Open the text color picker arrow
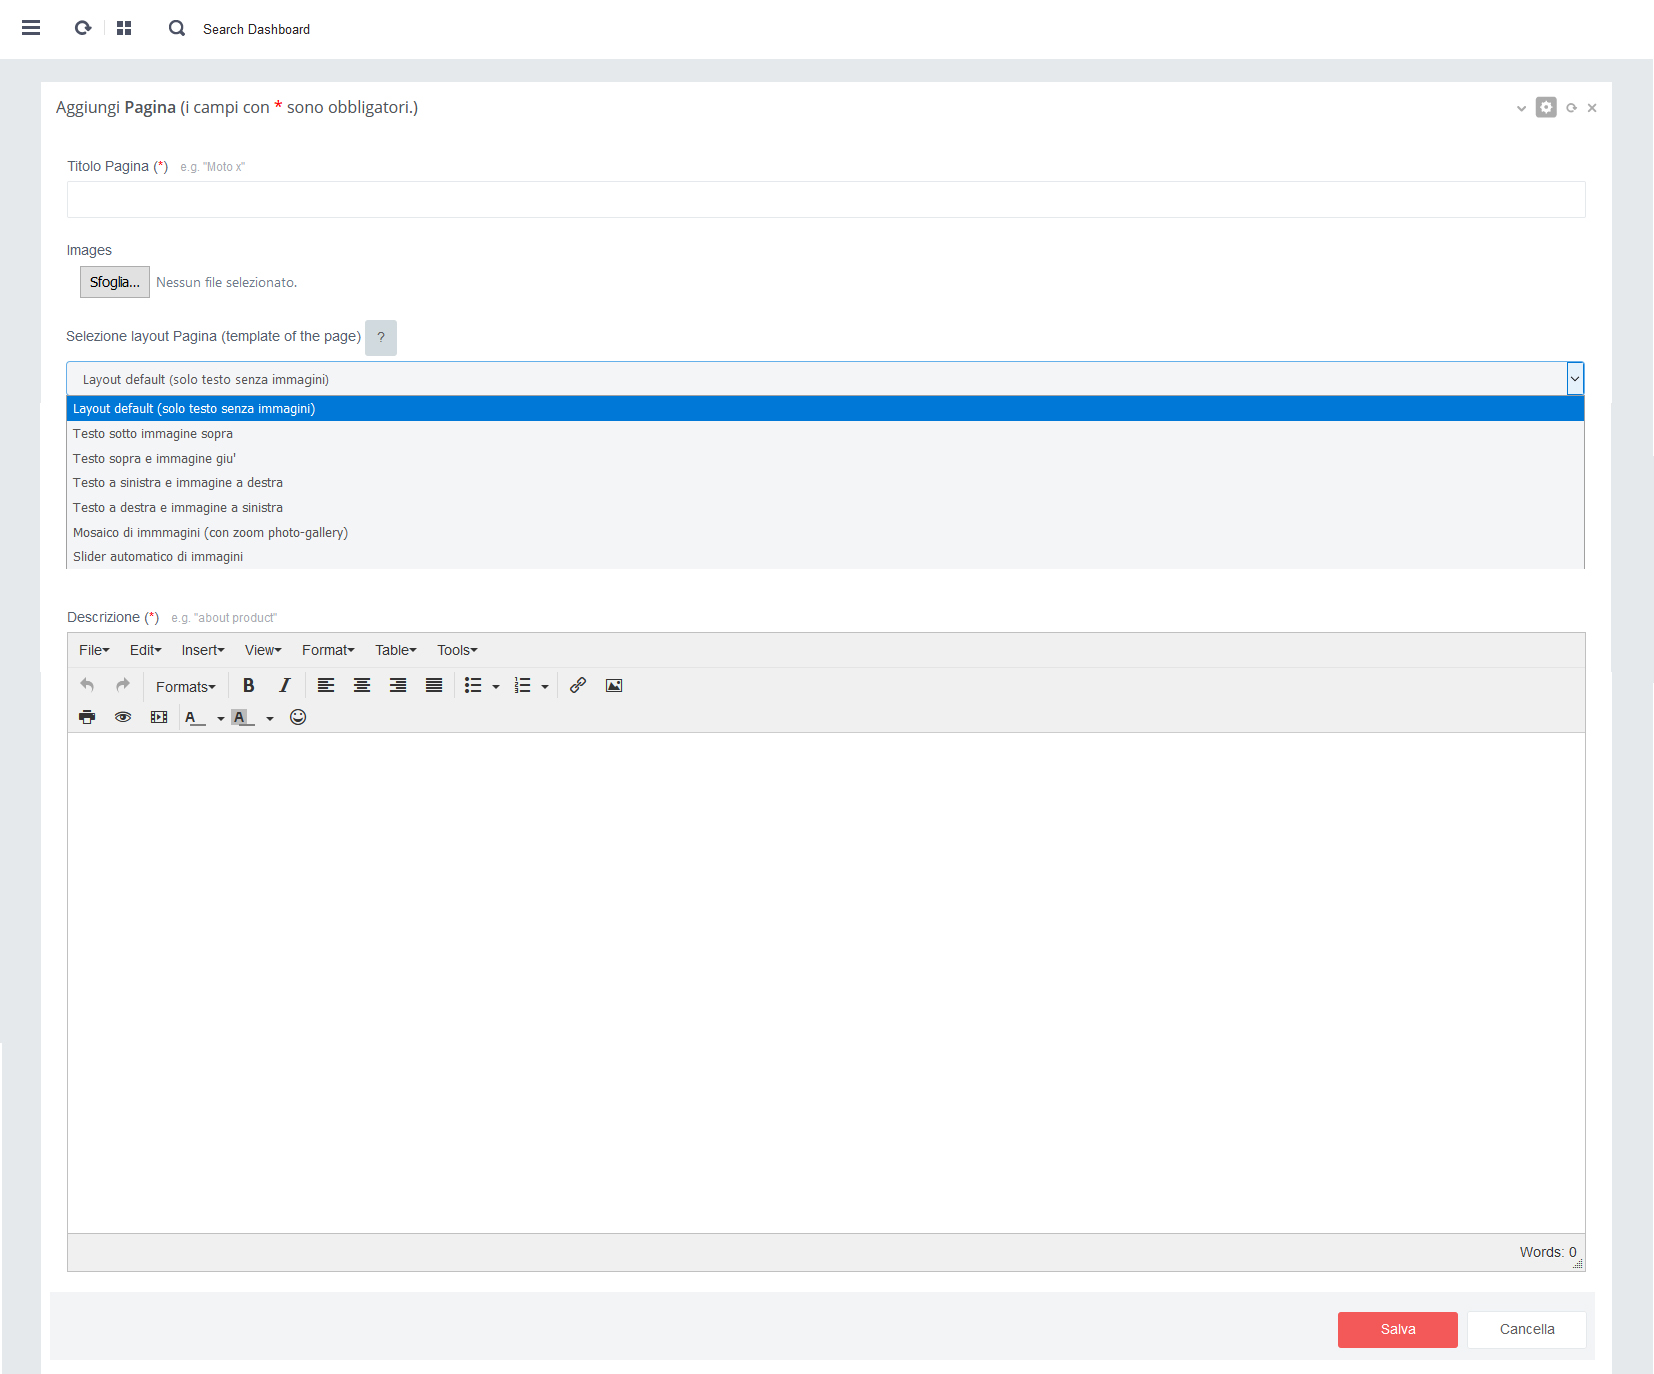 [220, 718]
